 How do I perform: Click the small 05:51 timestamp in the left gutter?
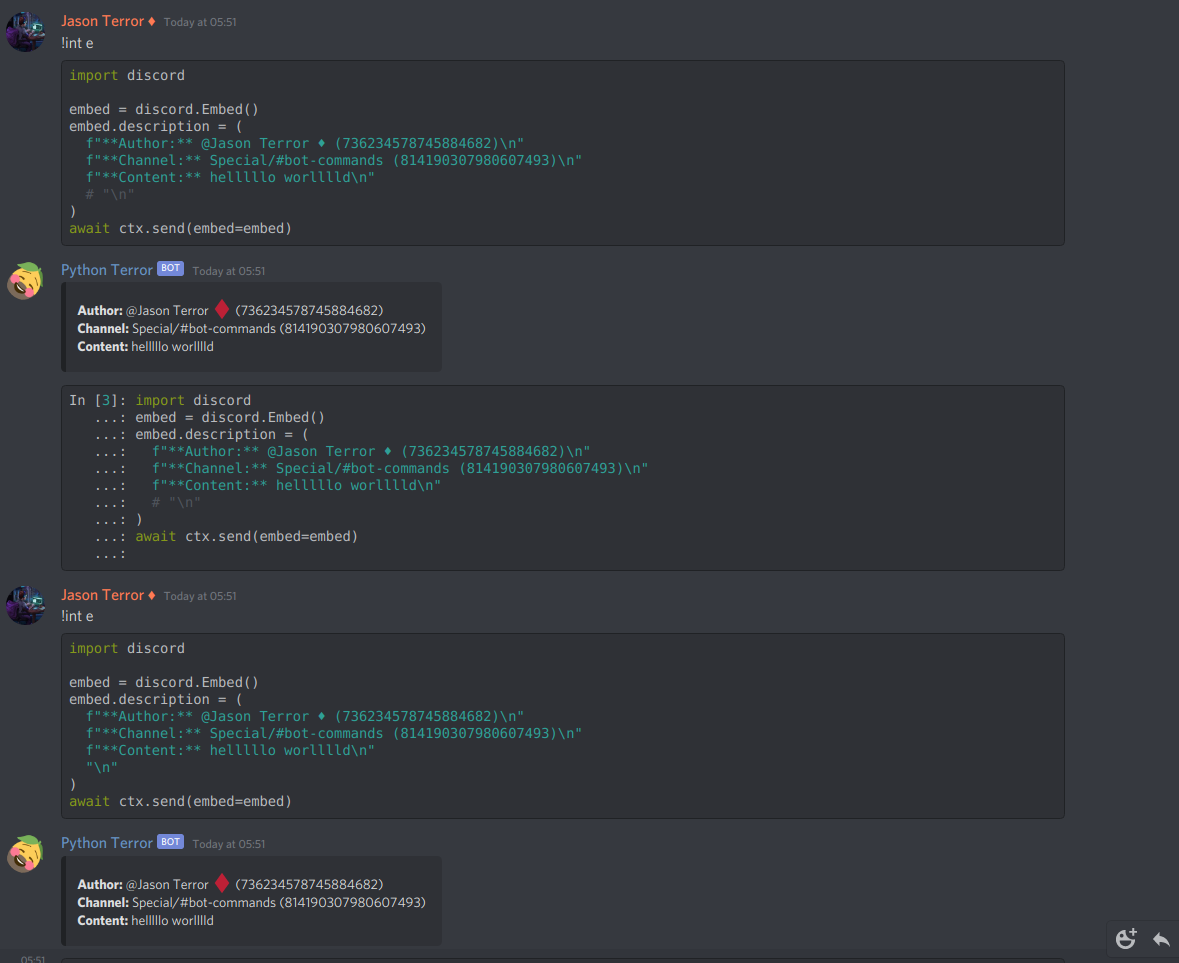pyautogui.click(x=32, y=958)
